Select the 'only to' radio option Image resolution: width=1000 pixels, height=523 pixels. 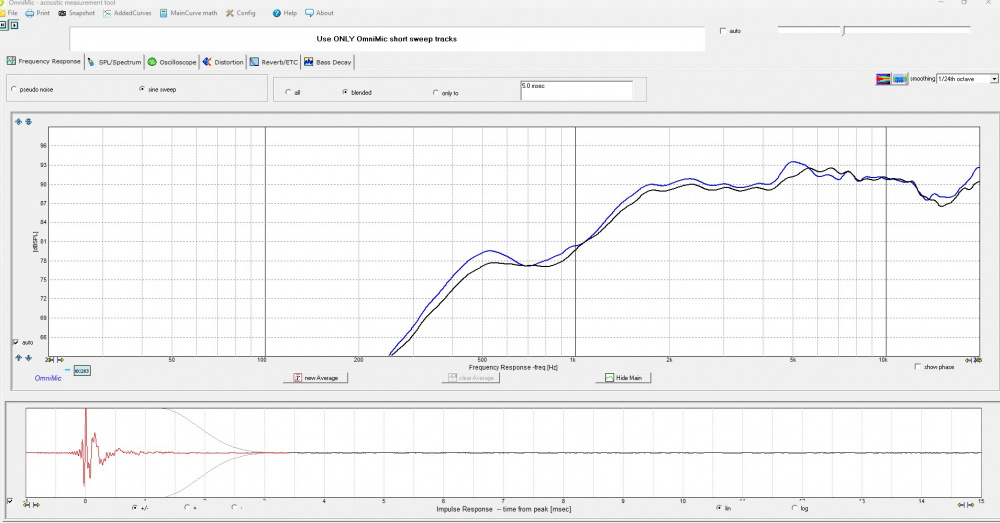[435, 92]
